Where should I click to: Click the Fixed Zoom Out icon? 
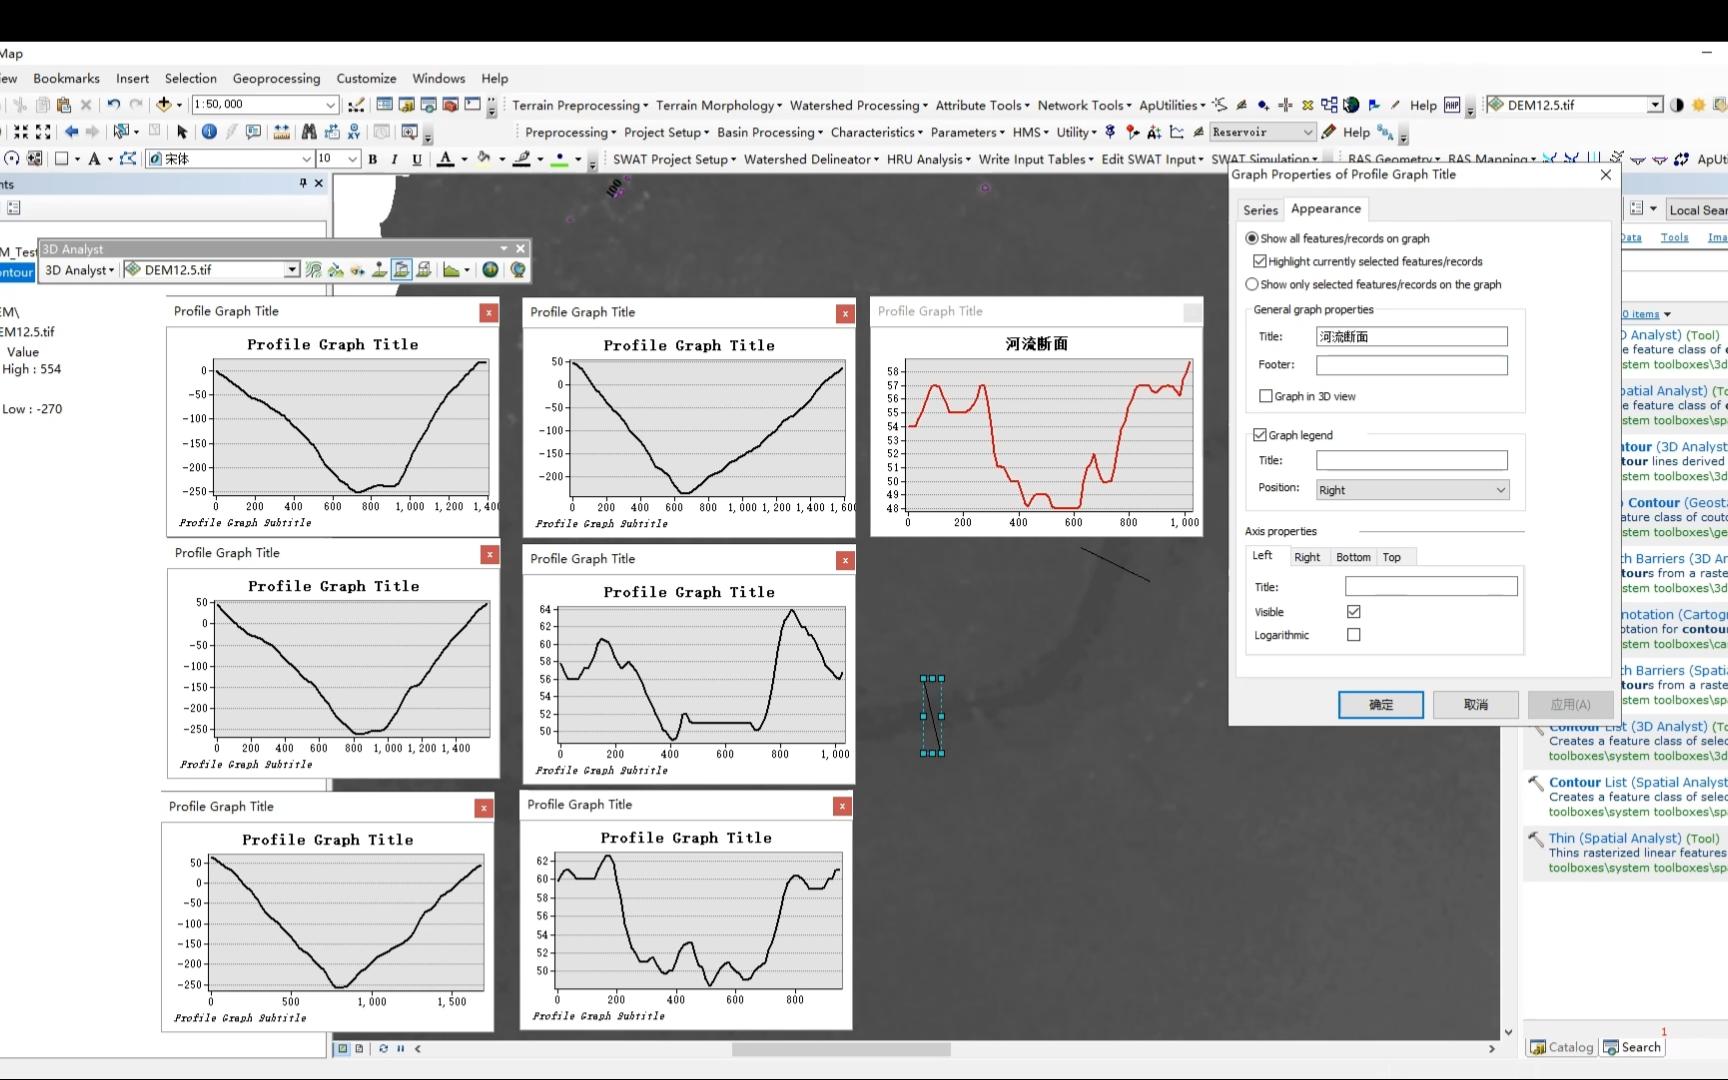click(x=43, y=131)
